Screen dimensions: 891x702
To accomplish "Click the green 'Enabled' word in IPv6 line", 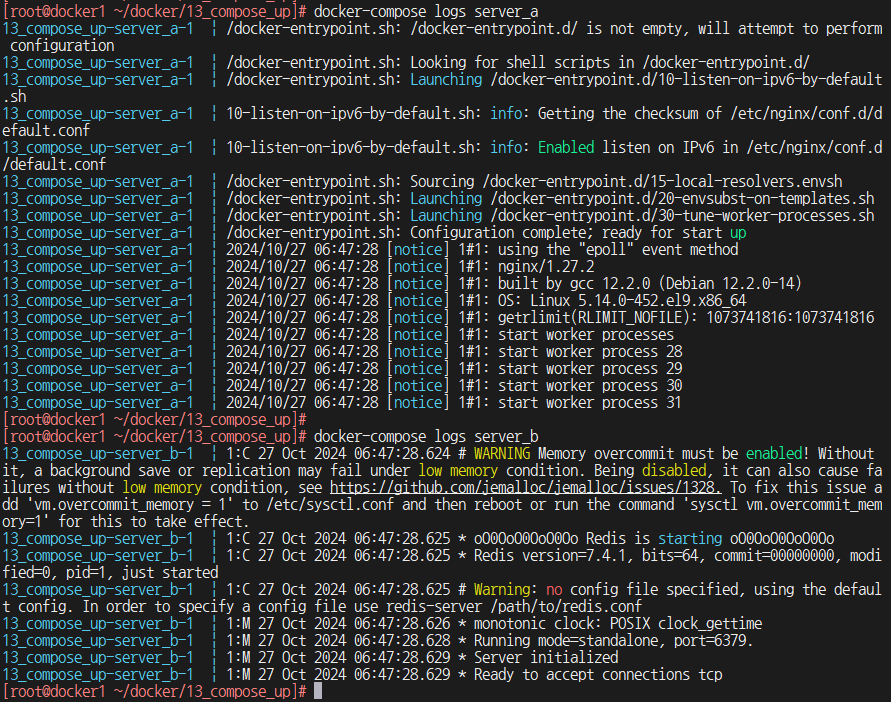I will 566,148.
